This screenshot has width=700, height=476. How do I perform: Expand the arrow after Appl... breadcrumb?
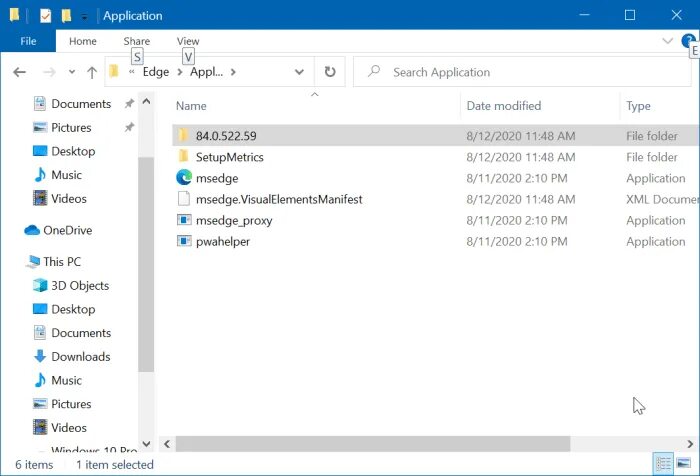coord(233,72)
